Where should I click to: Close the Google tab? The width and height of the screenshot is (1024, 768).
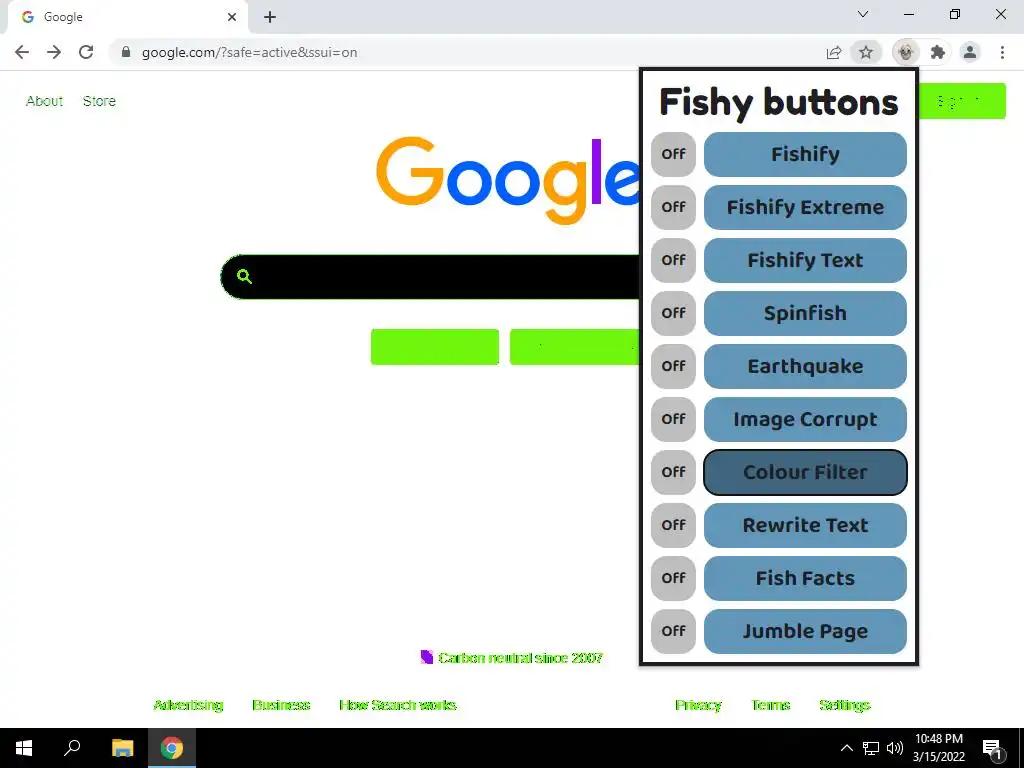click(232, 17)
